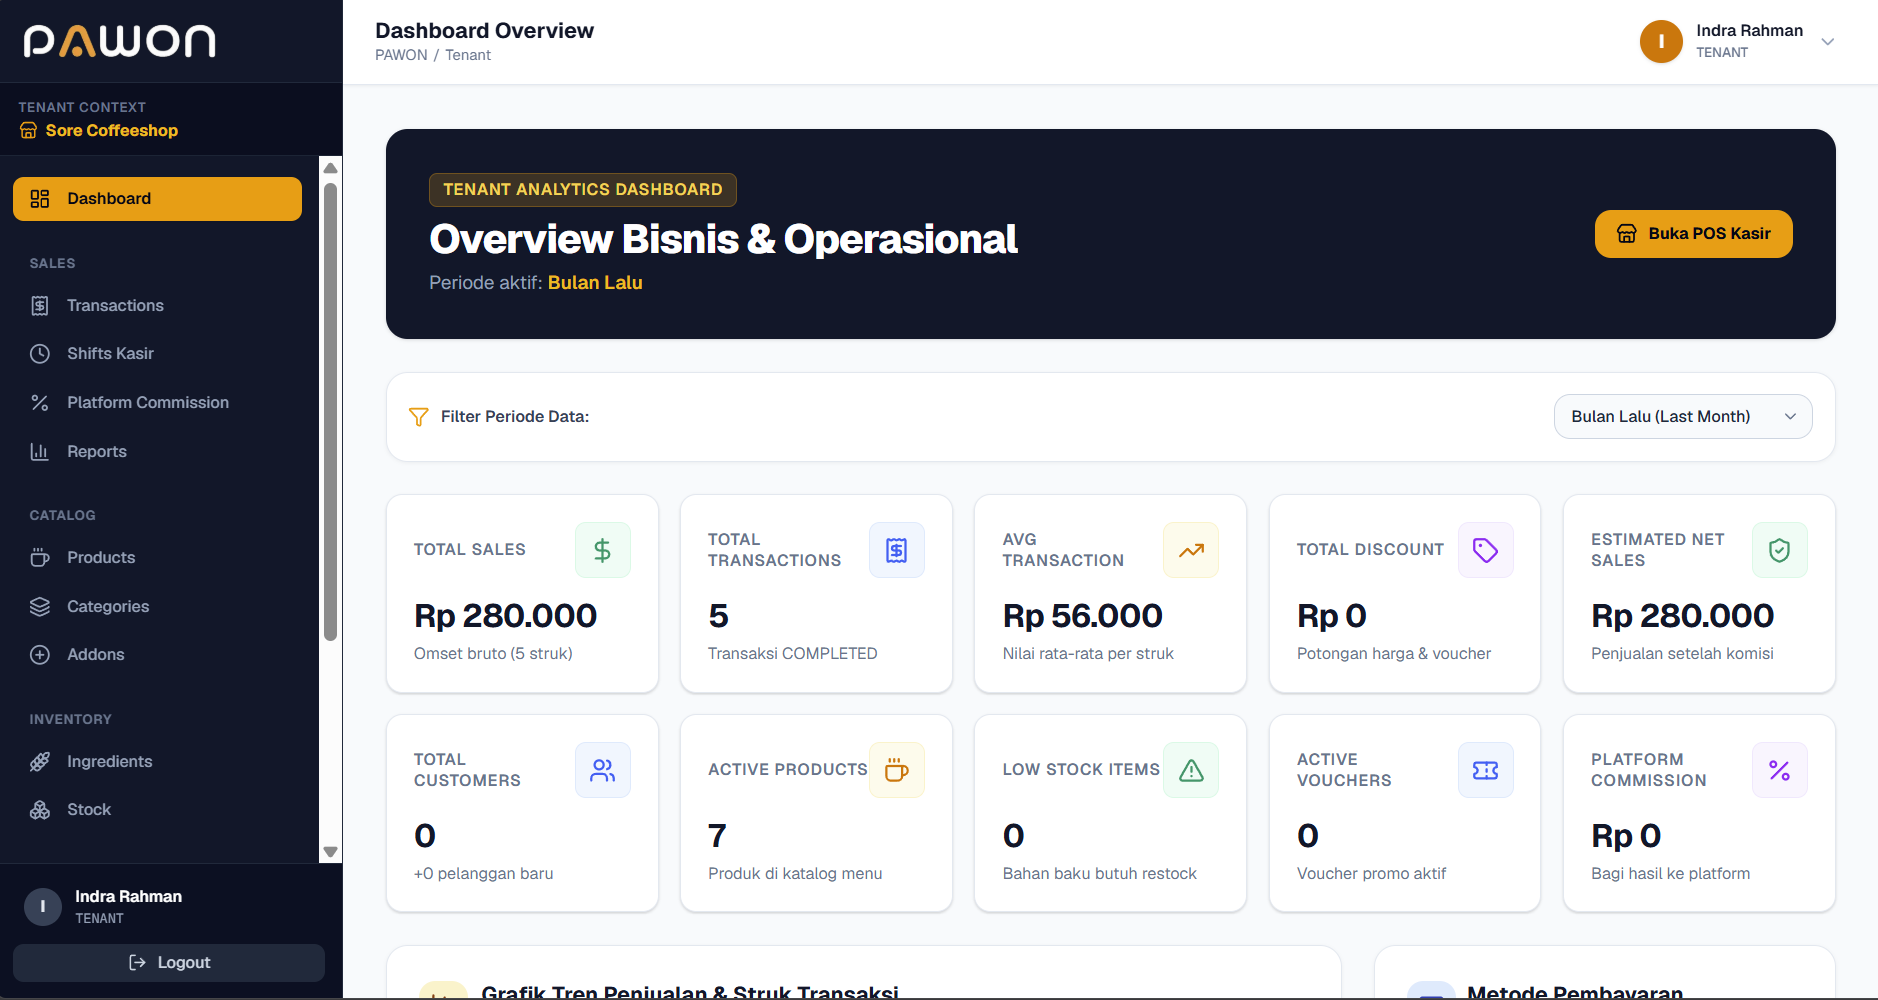Click the PAWON breadcrumb link
Image resolution: width=1878 pixels, height=1000 pixels.
pos(401,55)
